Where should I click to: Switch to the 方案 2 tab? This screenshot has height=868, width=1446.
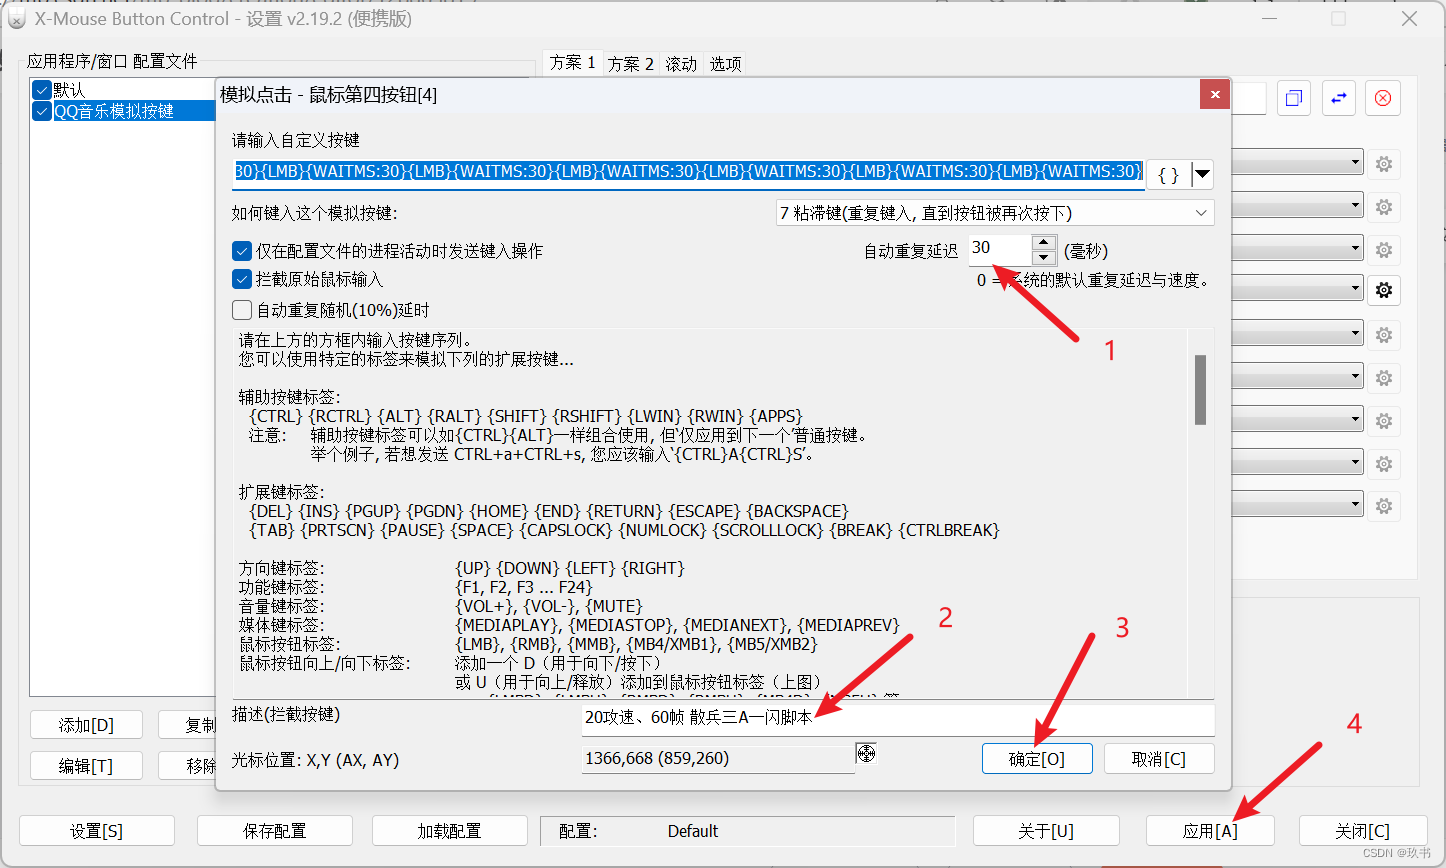point(631,63)
